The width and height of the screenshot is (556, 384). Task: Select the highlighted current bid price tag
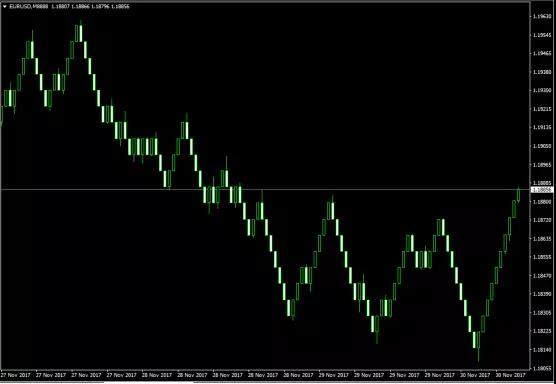(543, 190)
